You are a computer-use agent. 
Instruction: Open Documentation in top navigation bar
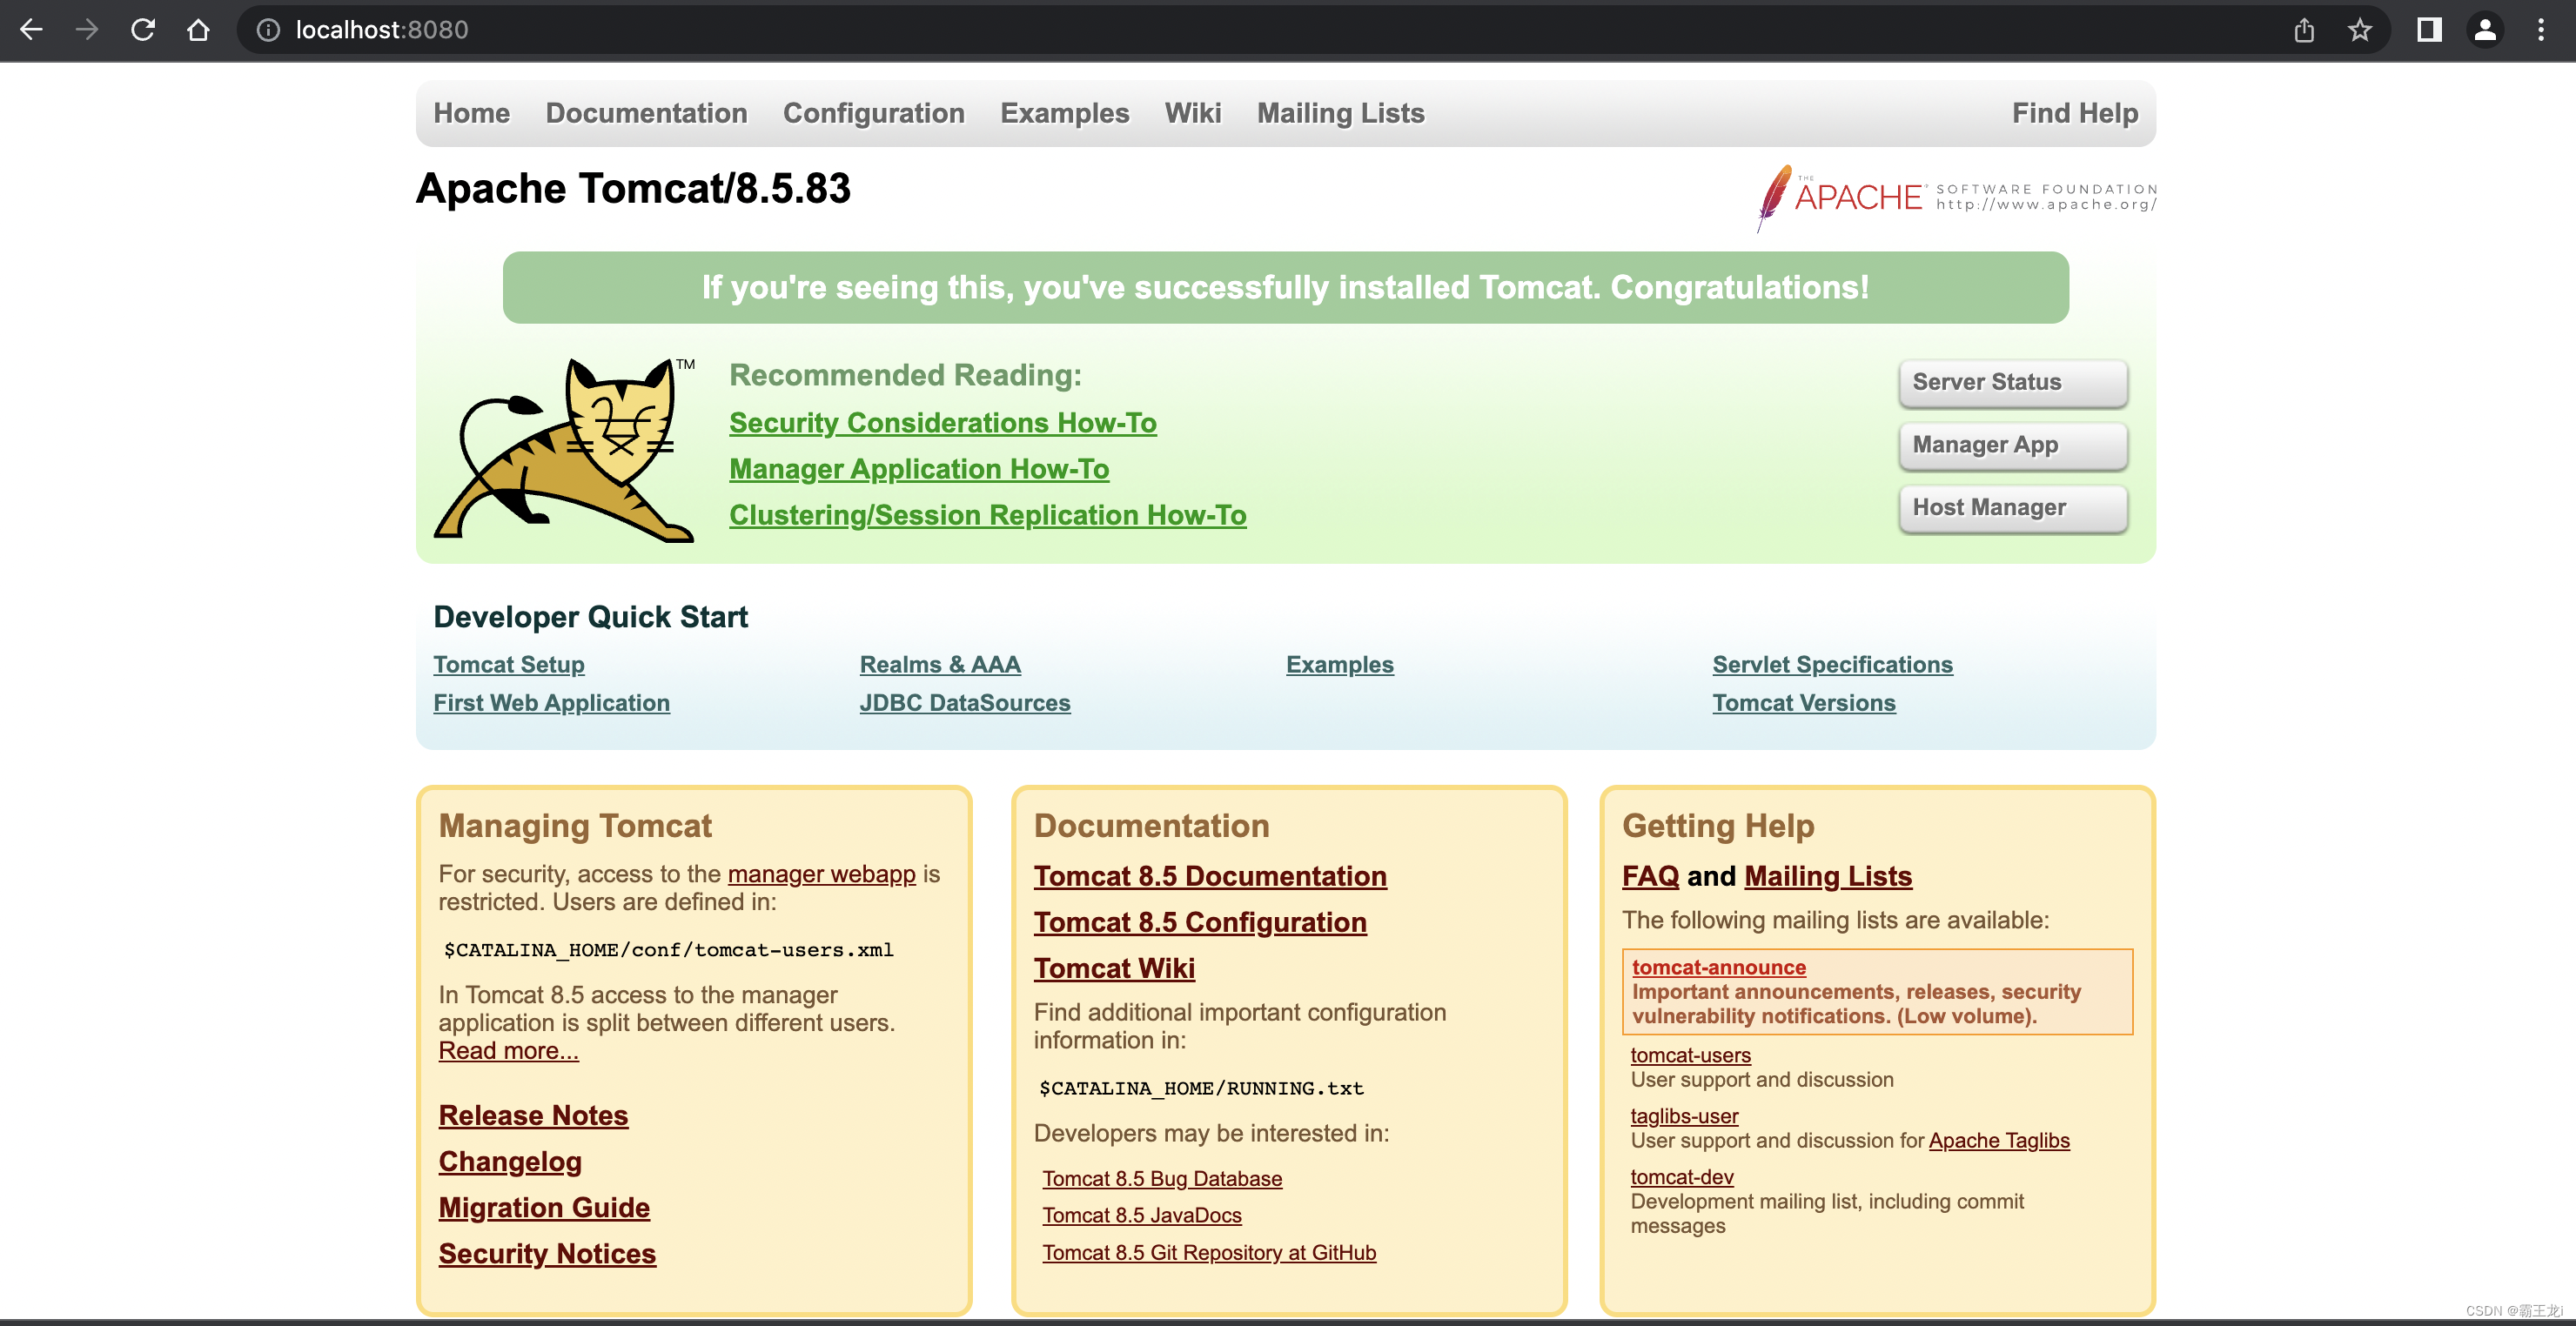click(x=646, y=113)
